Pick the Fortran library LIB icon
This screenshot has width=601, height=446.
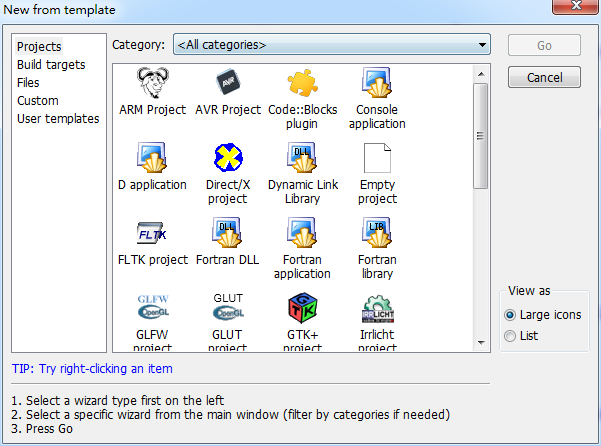pos(377,233)
